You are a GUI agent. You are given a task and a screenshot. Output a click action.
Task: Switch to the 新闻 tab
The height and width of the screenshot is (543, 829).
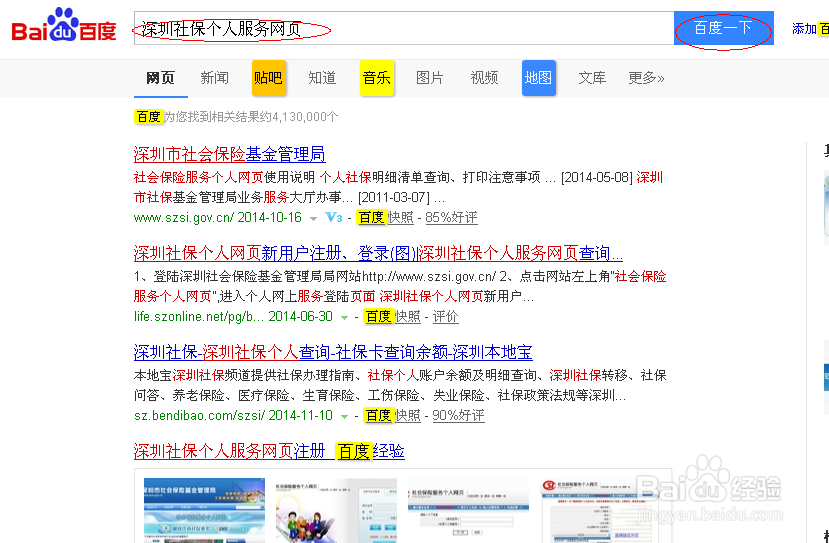pyautogui.click(x=215, y=78)
